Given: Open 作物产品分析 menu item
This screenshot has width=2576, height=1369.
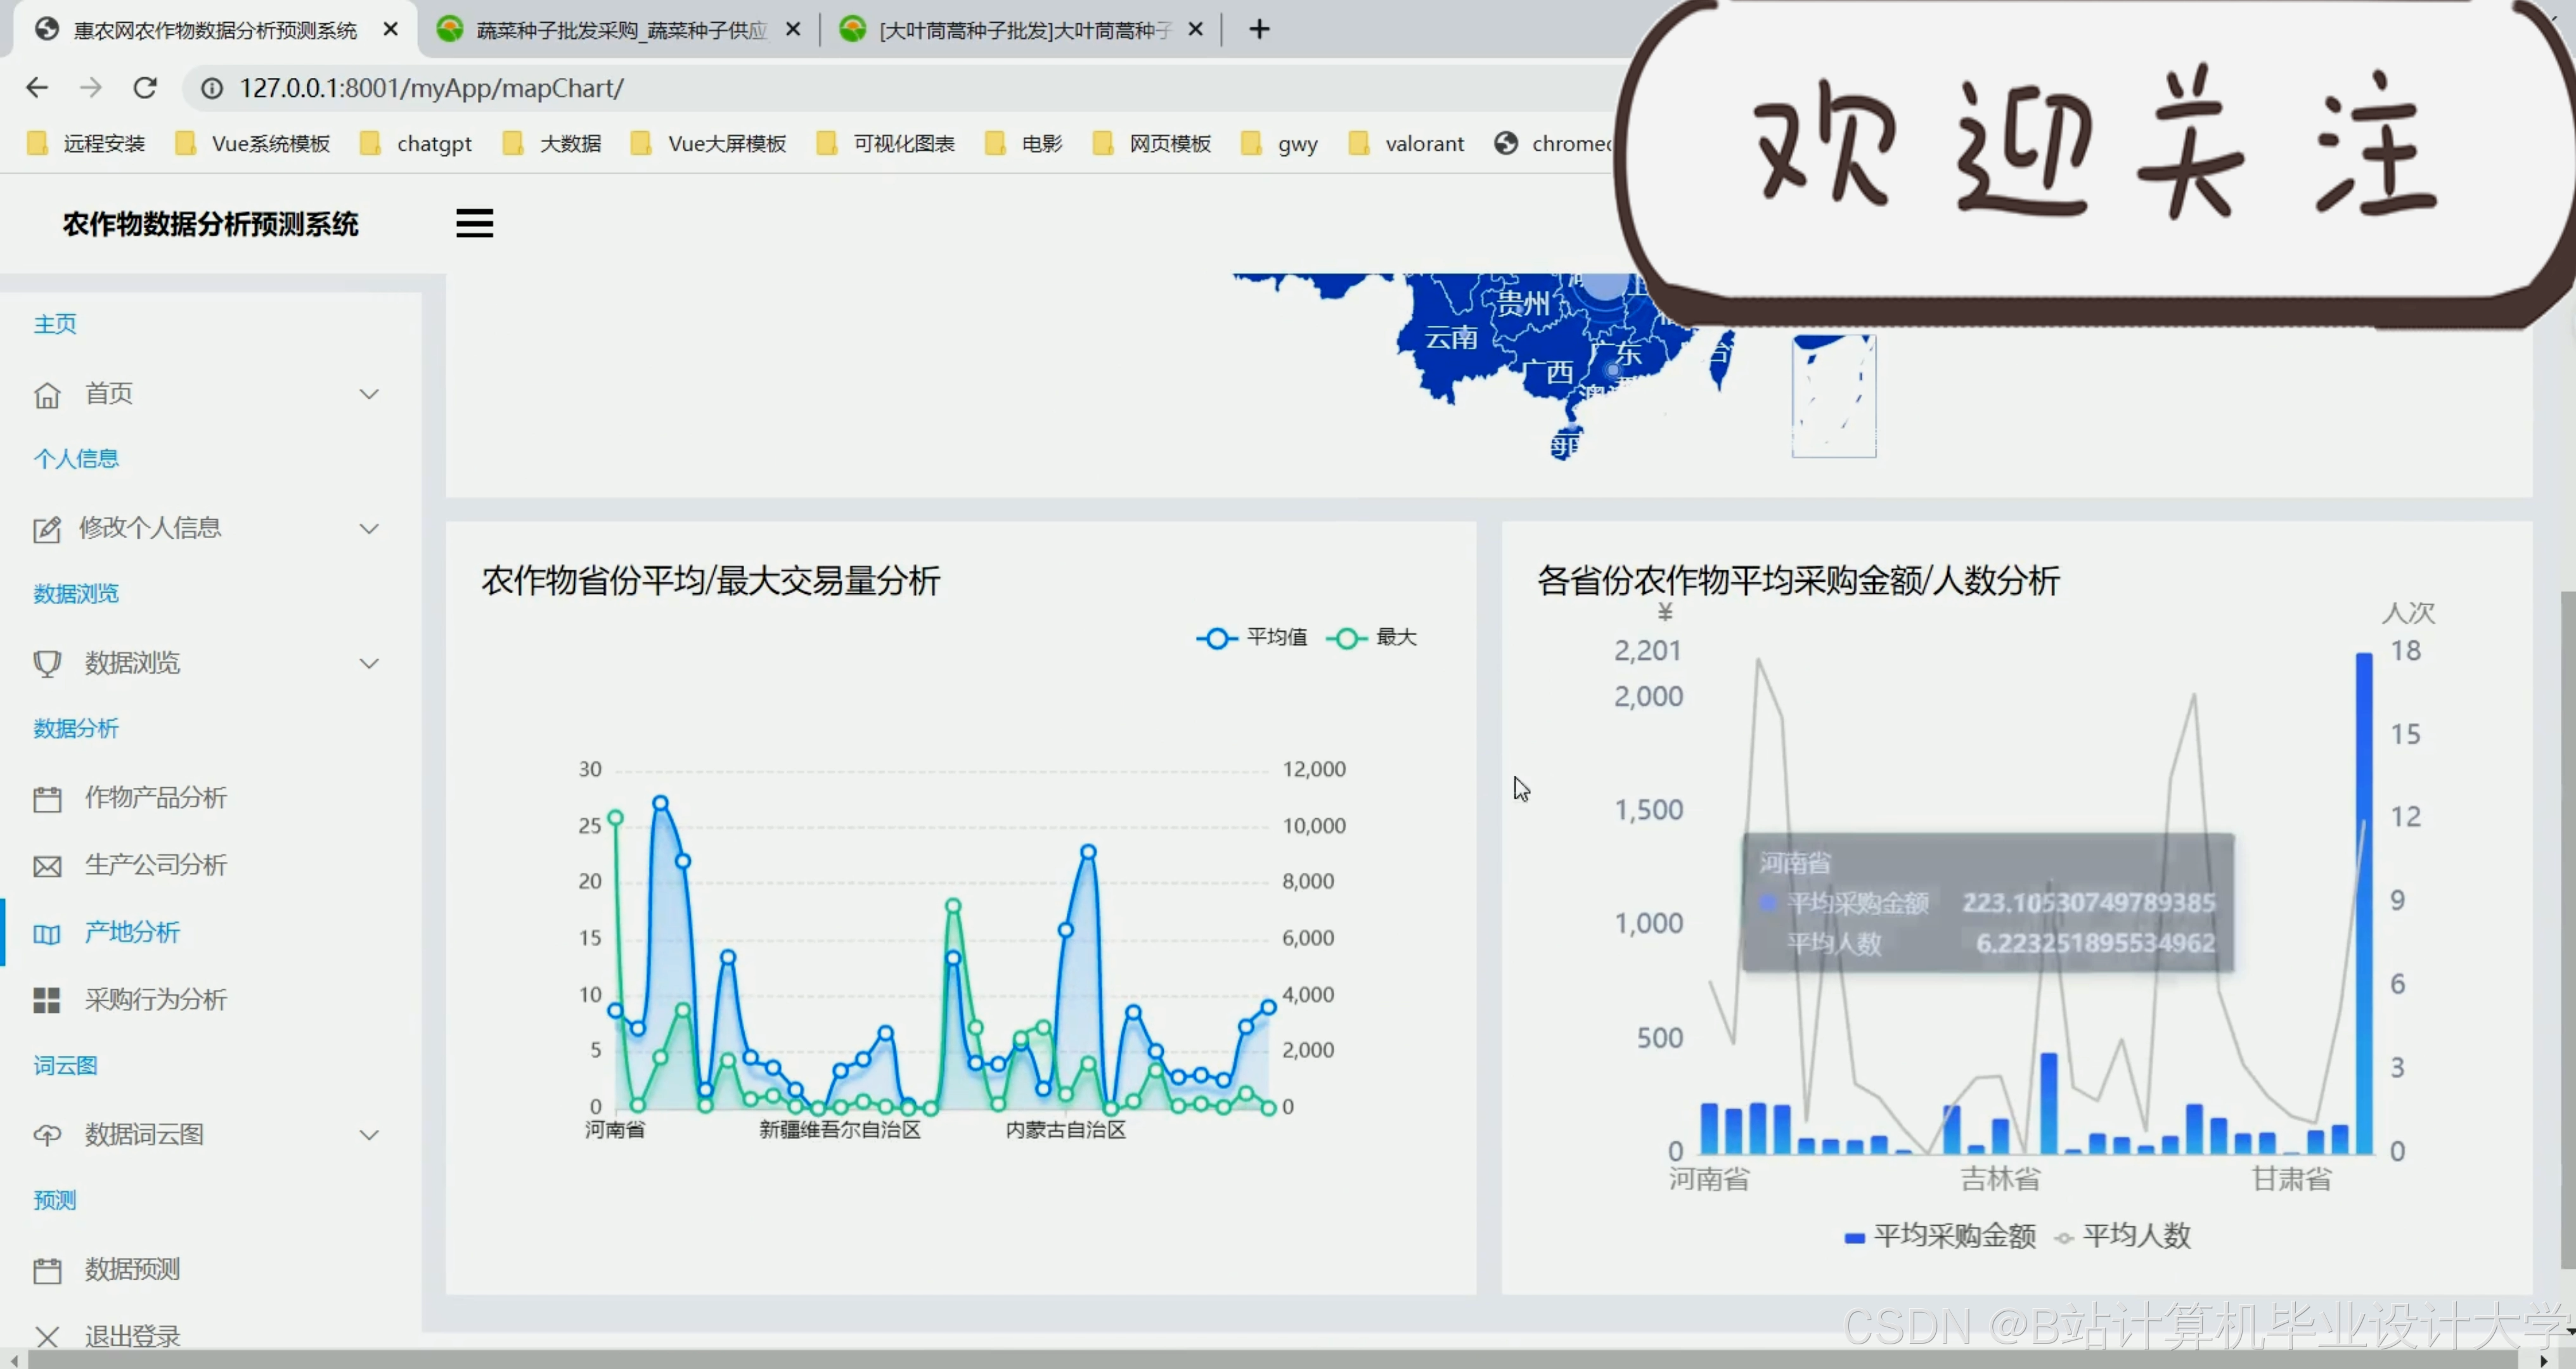Looking at the screenshot, I should 155,797.
